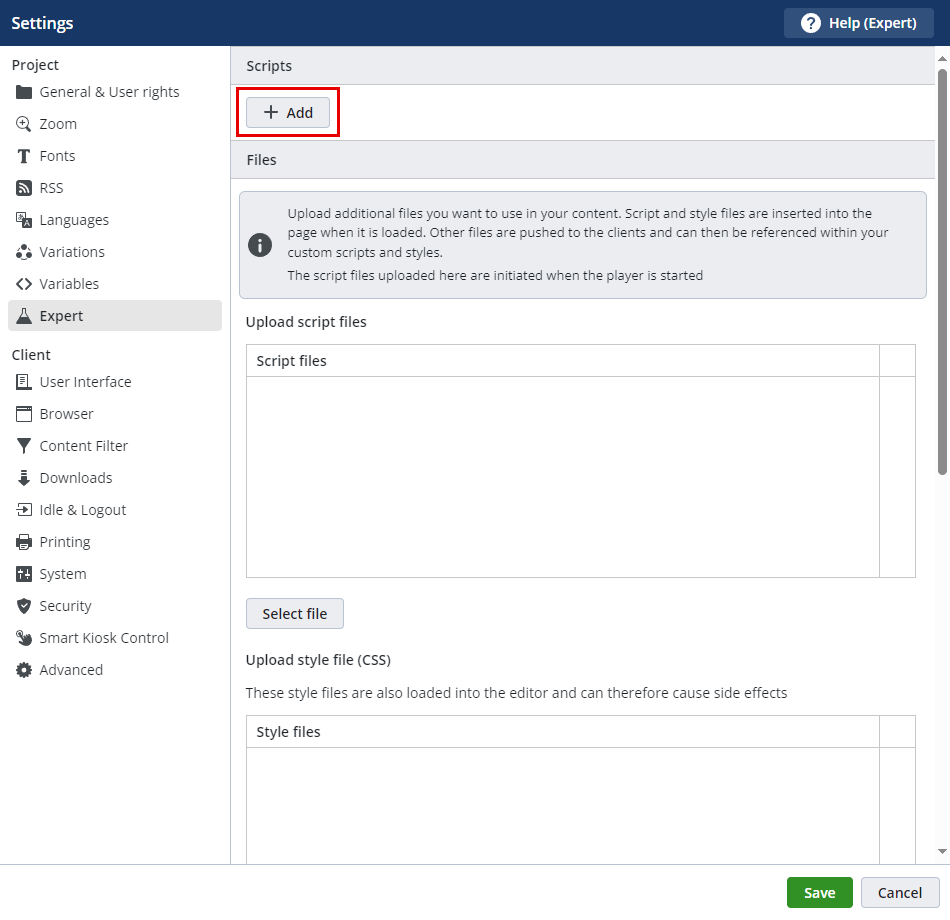The width and height of the screenshot is (950, 920).
Task: Cancel the settings dialog
Action: pyautogui.click(x=899, y=893)
